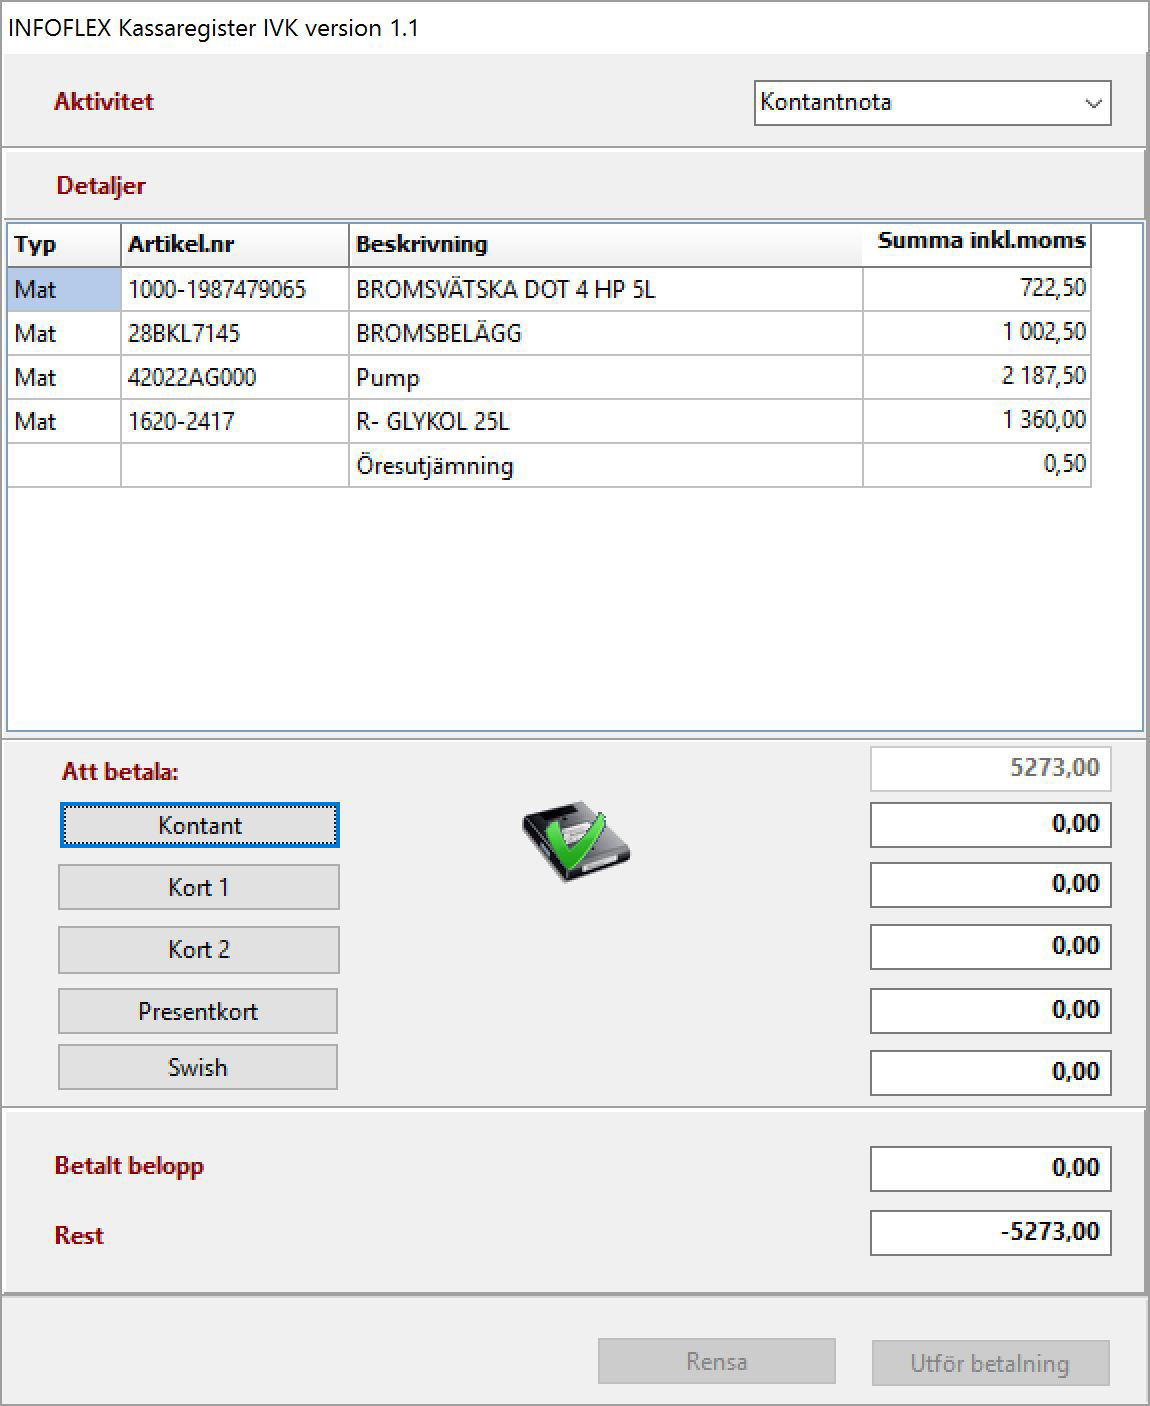1150x1406 pixels.
Task: Select BROMSVÄTSKA DOT 4 HP 5L description
Action: coord(605,290)
